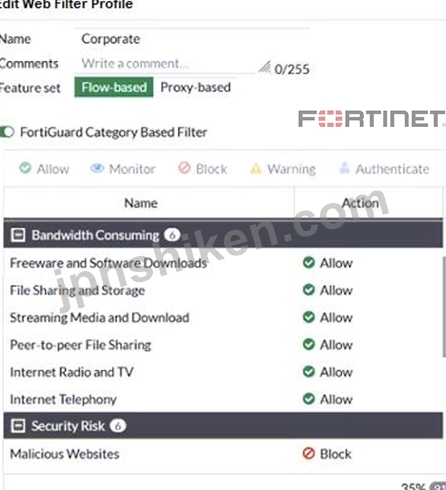Collapse the Security Risk category group
446x490 pixels.
click(x=18, y=426)
